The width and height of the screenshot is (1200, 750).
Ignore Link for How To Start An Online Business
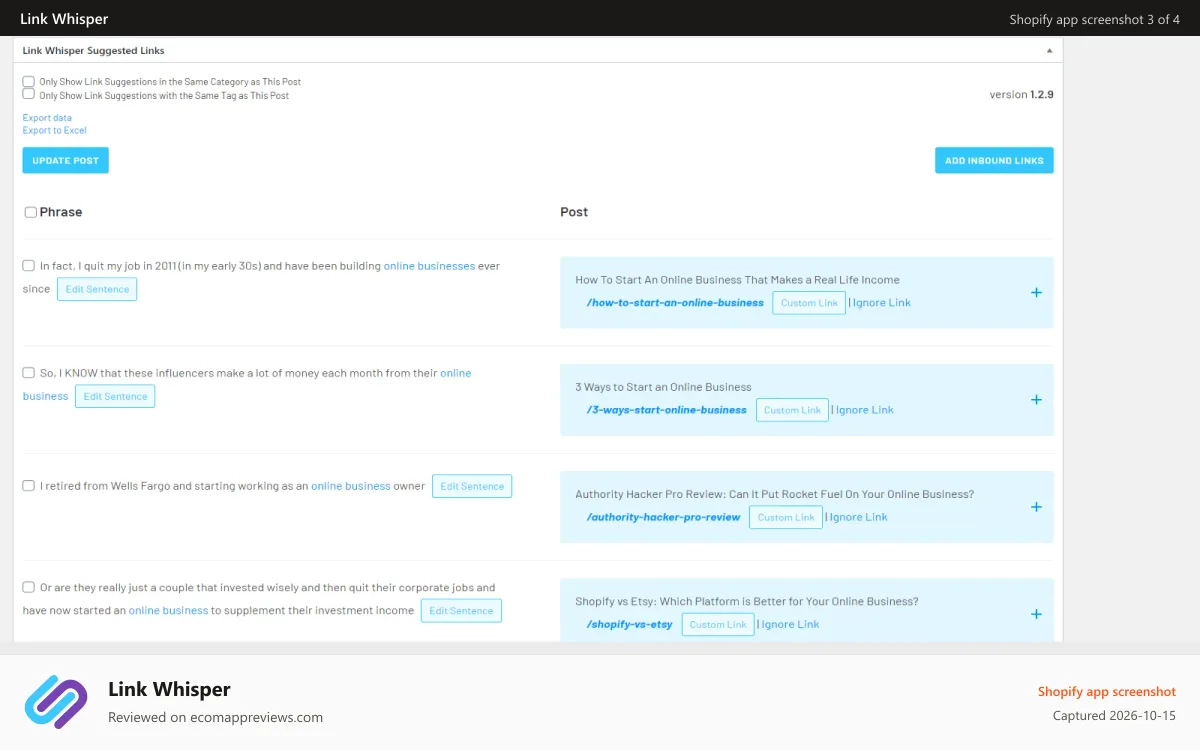click(x=882, y=303)
